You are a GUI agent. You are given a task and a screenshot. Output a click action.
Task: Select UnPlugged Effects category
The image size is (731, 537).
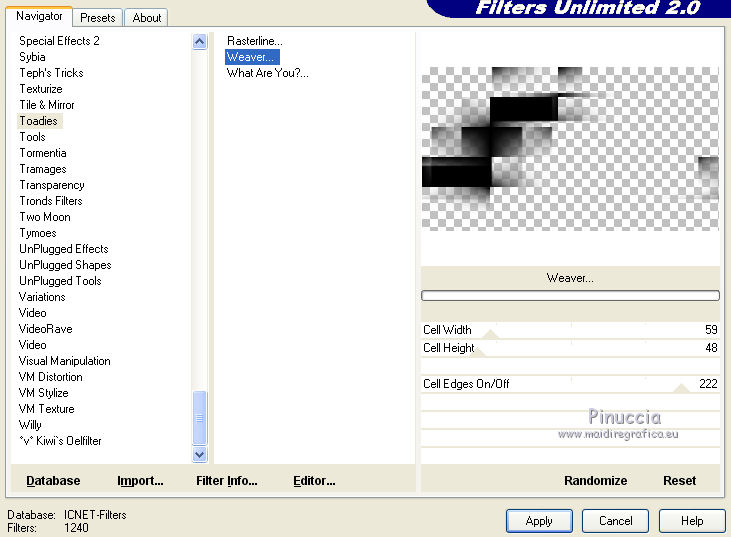[x=63, y=249]
